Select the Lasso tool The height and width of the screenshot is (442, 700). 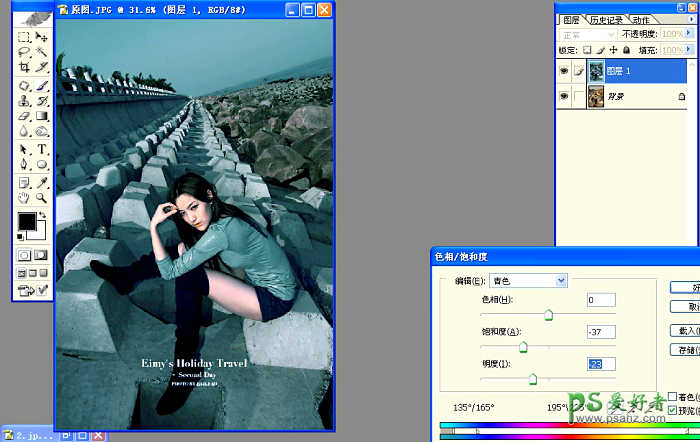(24, 52)
